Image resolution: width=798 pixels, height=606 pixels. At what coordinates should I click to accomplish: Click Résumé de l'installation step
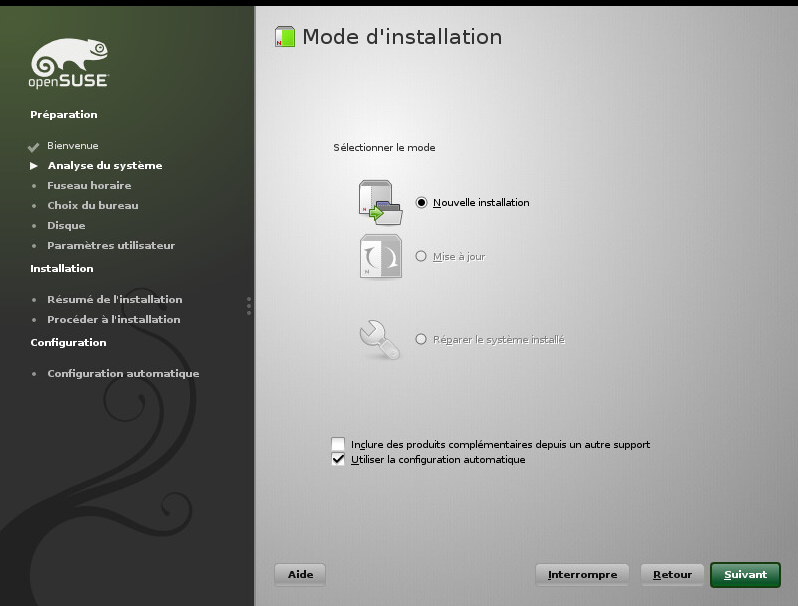click(115, 299)
